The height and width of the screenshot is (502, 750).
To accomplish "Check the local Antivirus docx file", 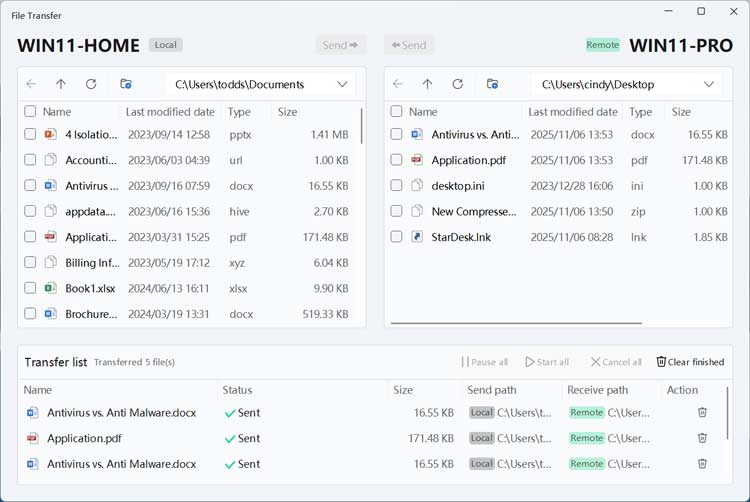I will pyautogui.click(x=30, y=186).
